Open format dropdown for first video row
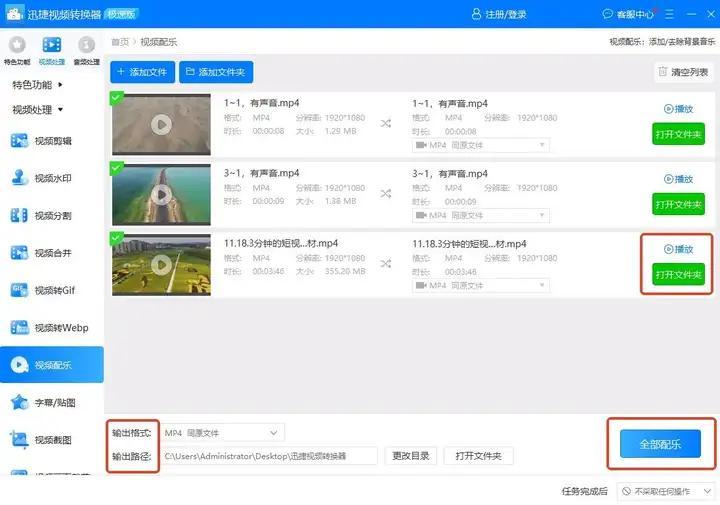The width and height of the screenshot is (720, 505). (x=480, y=145)
